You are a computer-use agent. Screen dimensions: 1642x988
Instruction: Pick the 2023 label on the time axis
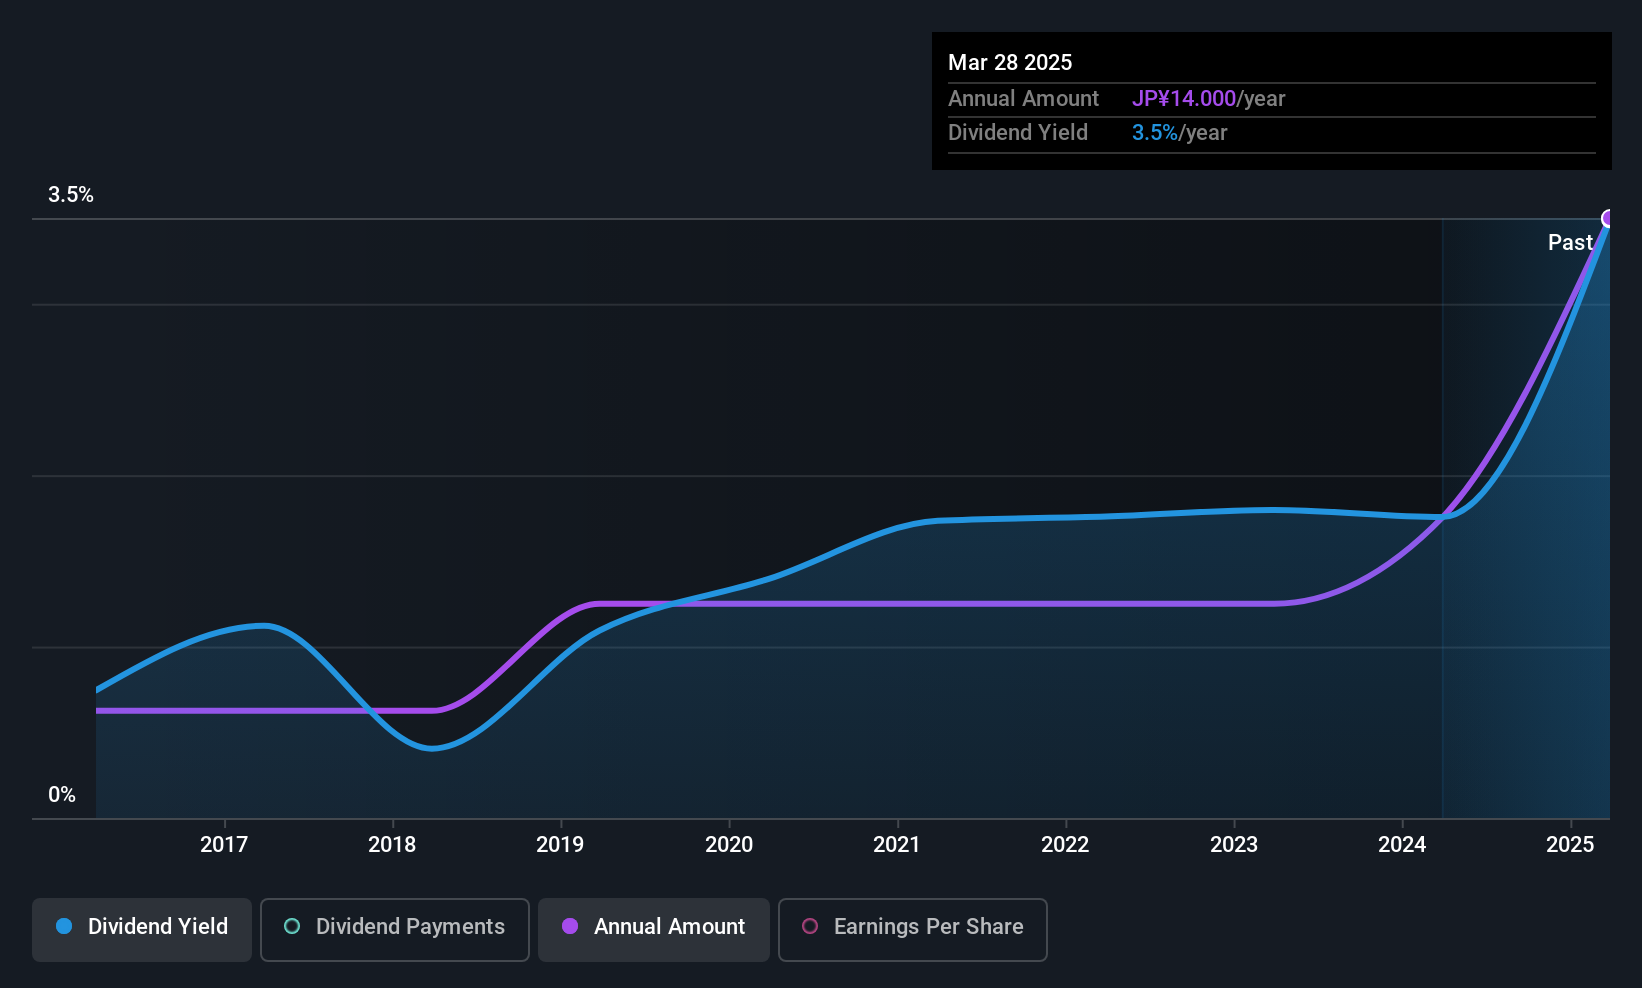[1234, 844]
